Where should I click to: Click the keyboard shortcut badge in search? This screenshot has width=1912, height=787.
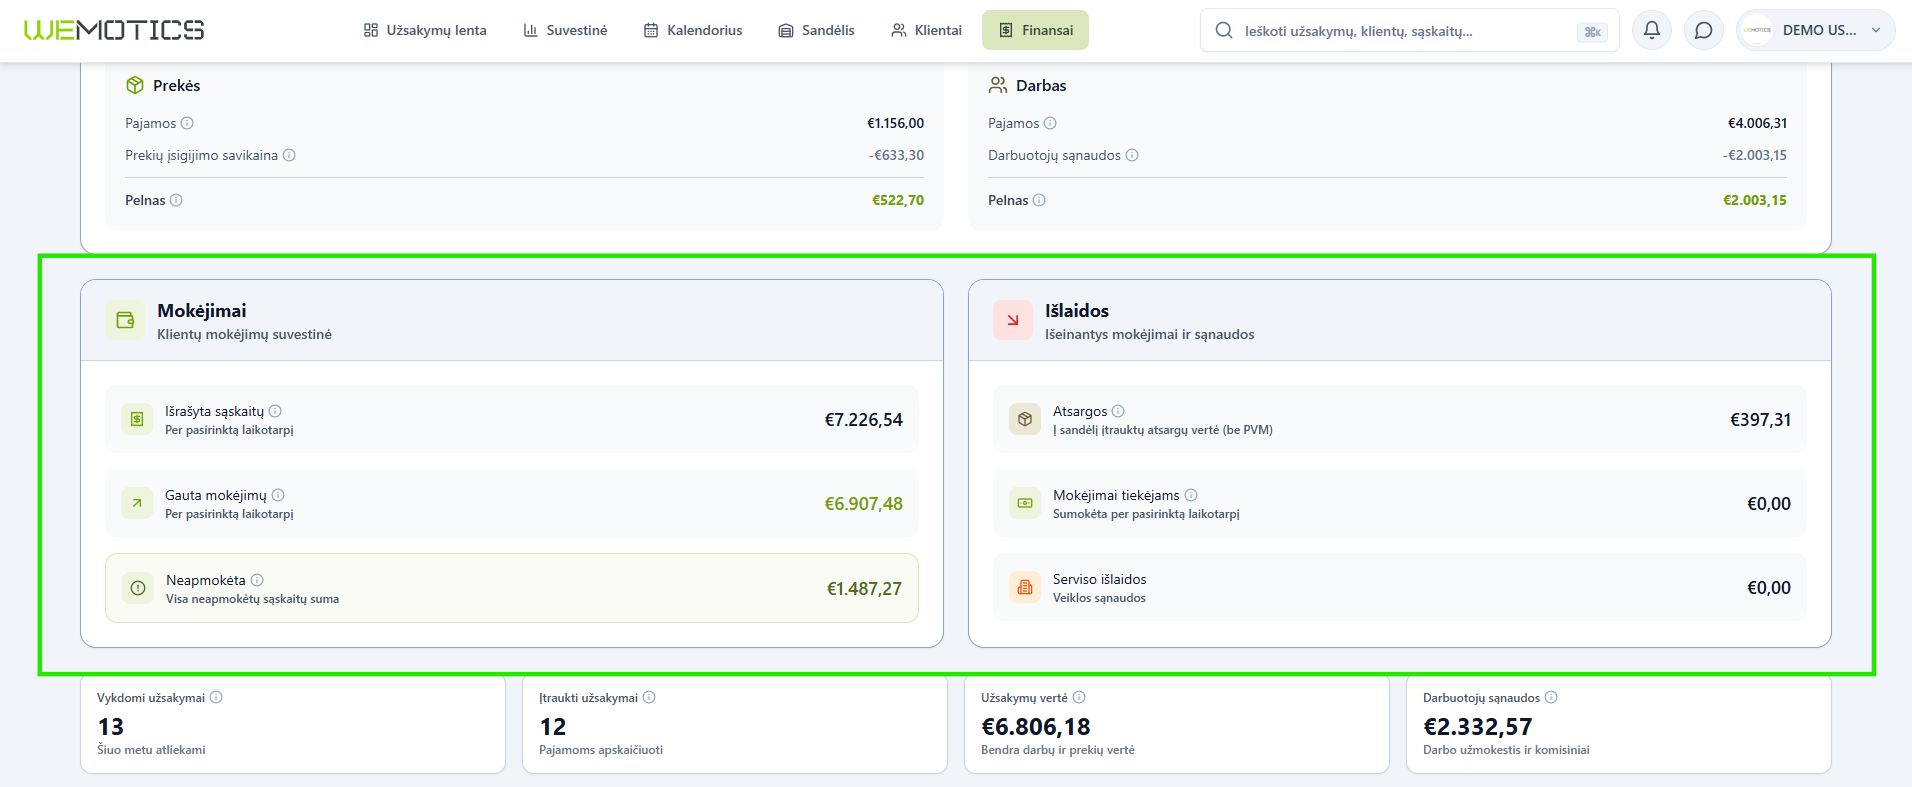1592,32
